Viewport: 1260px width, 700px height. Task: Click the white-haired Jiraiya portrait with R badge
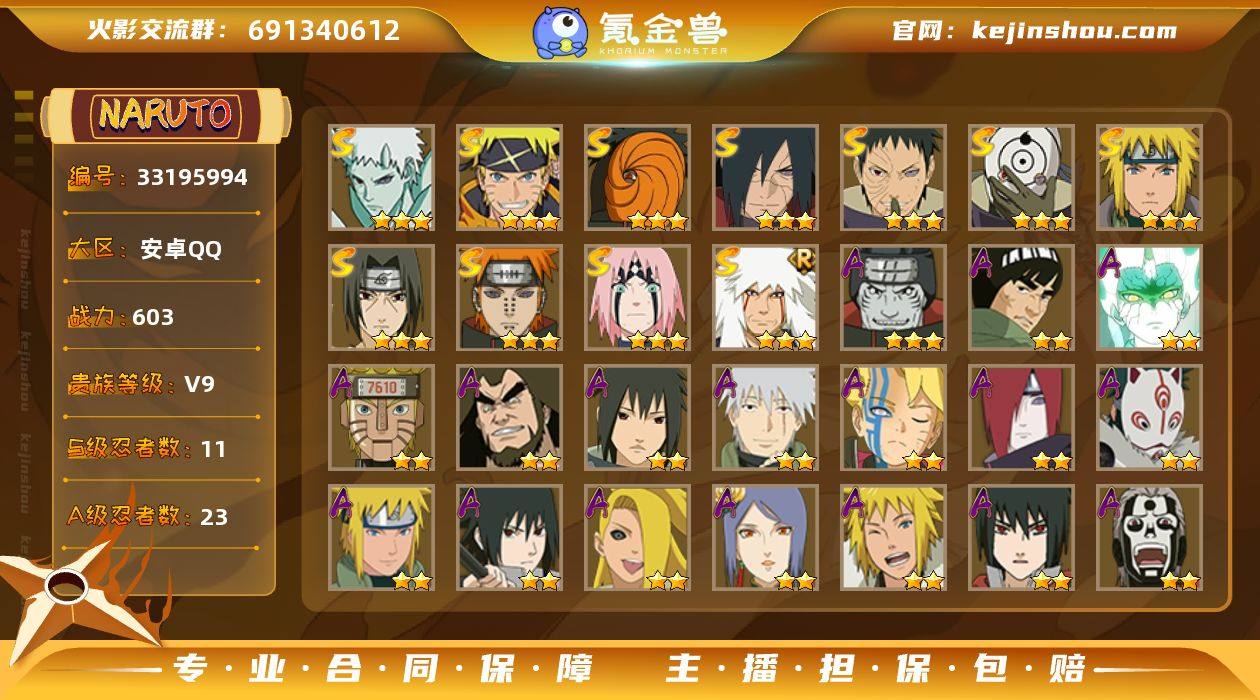765,297
